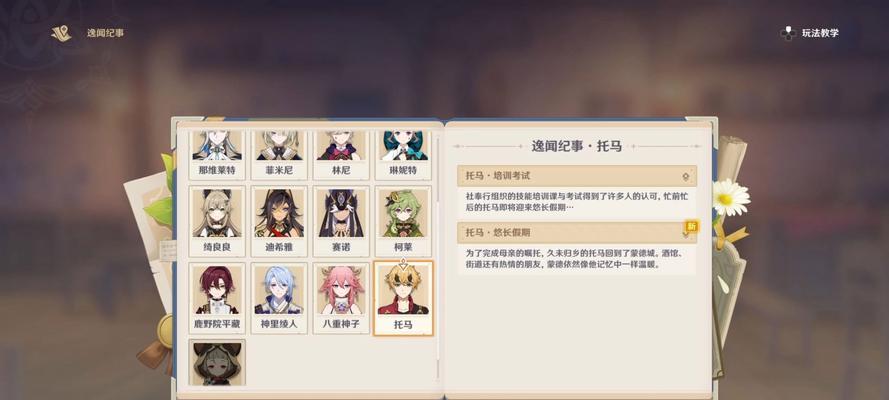Choose 神里绫人 portrait card

click(x=279, y=298)
